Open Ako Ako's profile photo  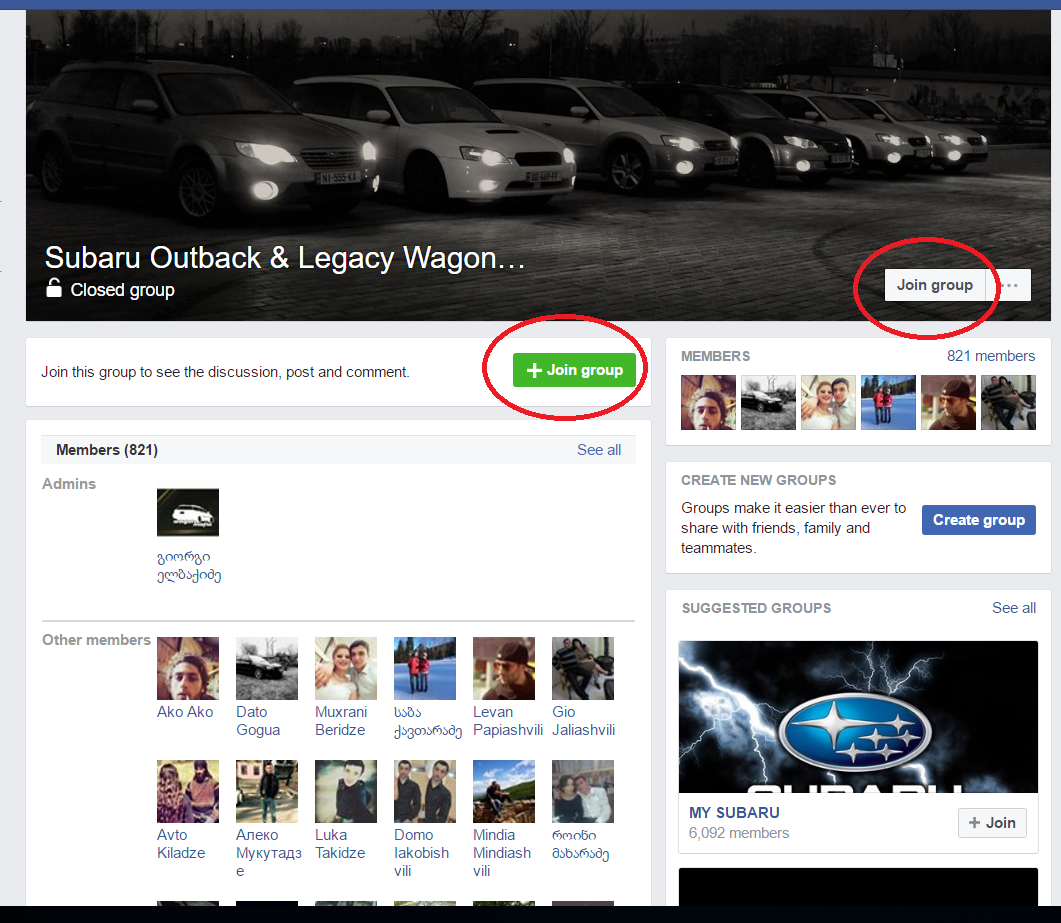(x=188, y=668)
